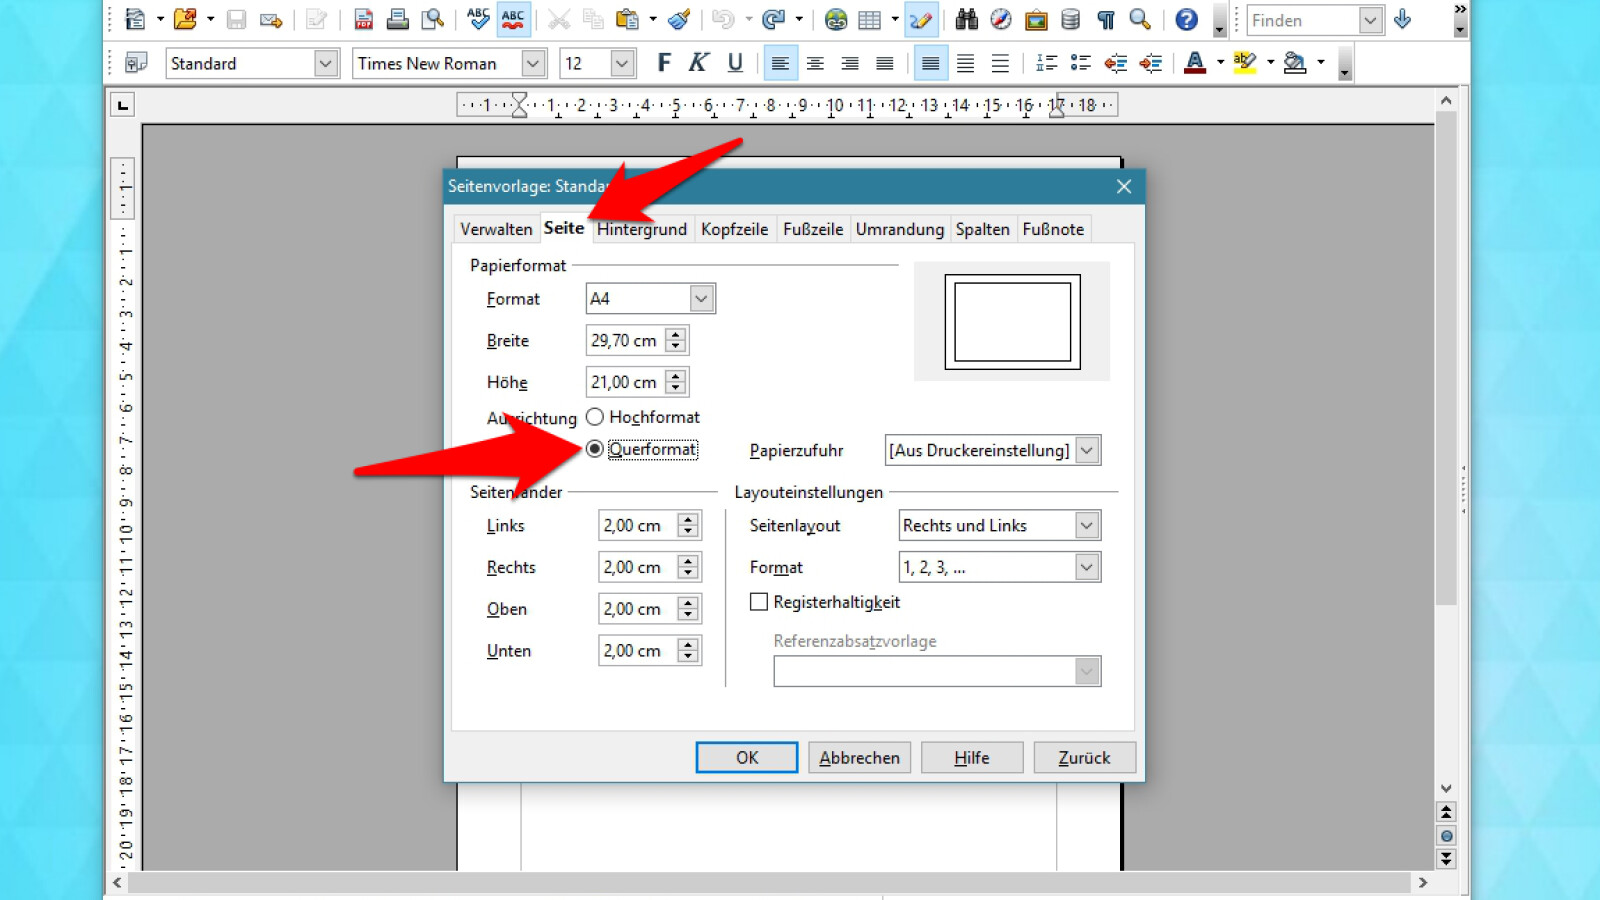Switch to the Hintergrund tab
Screen dimensions: 1600x900
642,229
